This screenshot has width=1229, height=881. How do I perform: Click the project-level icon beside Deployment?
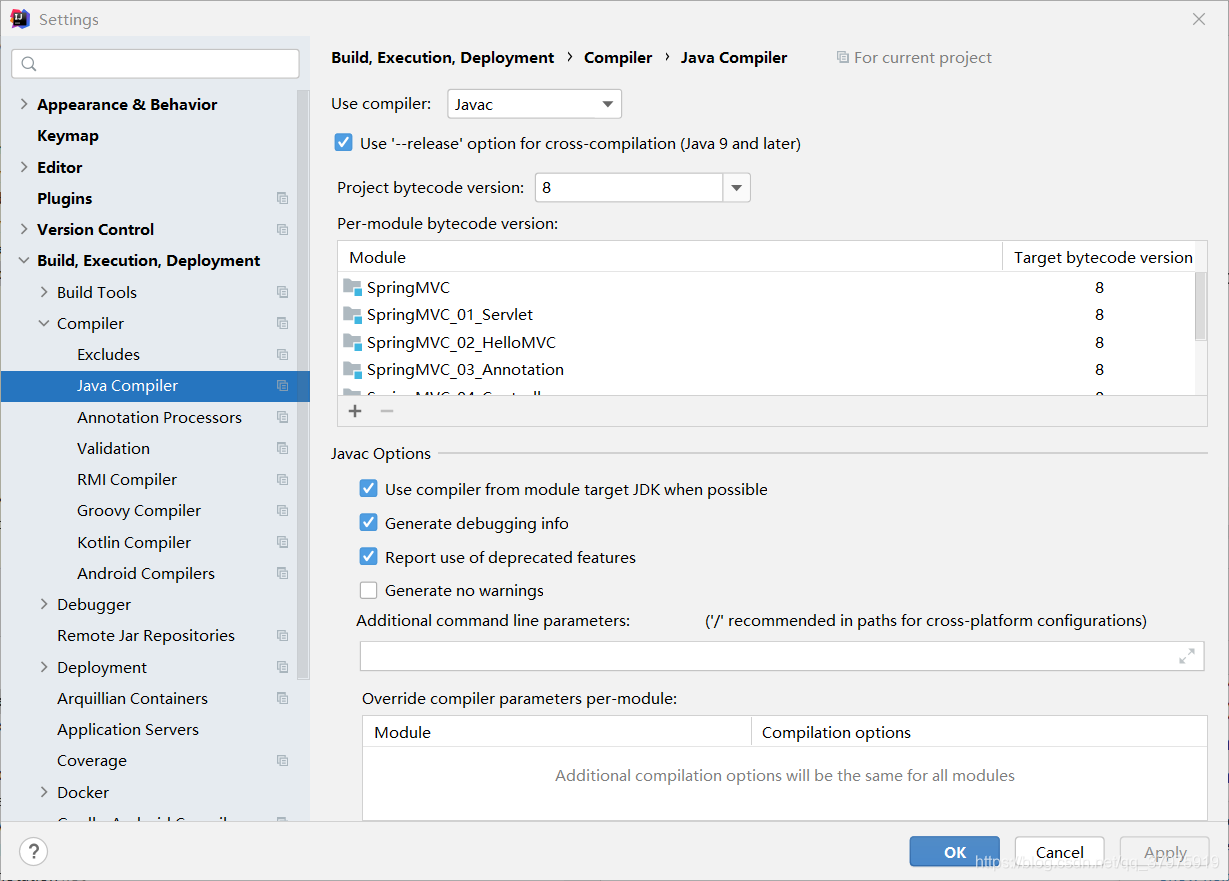pyautogui.click(x=282, y=667)
